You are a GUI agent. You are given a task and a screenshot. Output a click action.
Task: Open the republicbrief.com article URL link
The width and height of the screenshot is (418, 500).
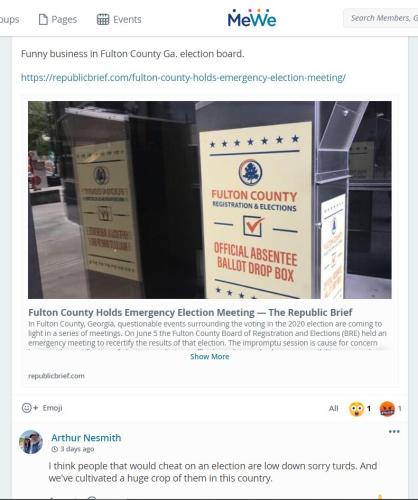pos(183,78)
